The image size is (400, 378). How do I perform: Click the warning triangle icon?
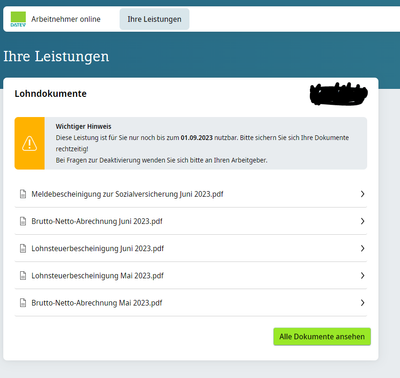click(29, 143)
